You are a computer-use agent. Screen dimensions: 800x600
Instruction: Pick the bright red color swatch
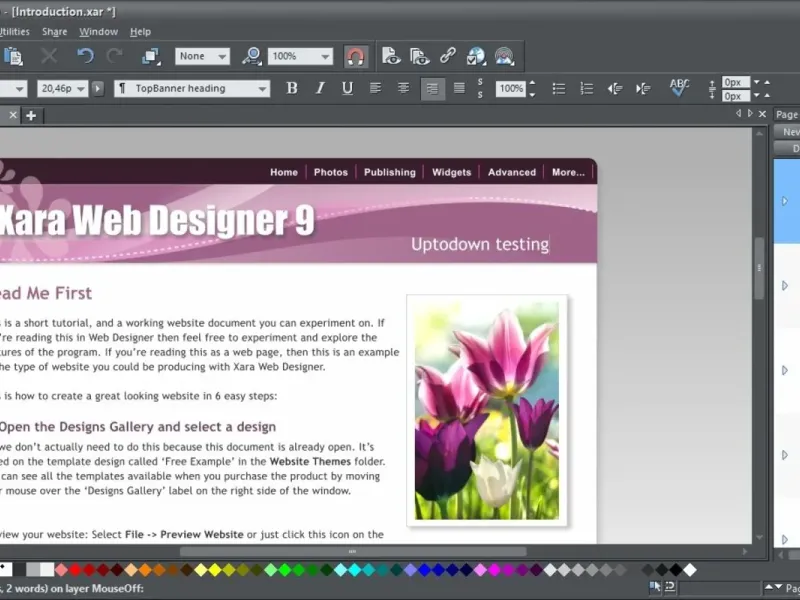click(75, 570)
